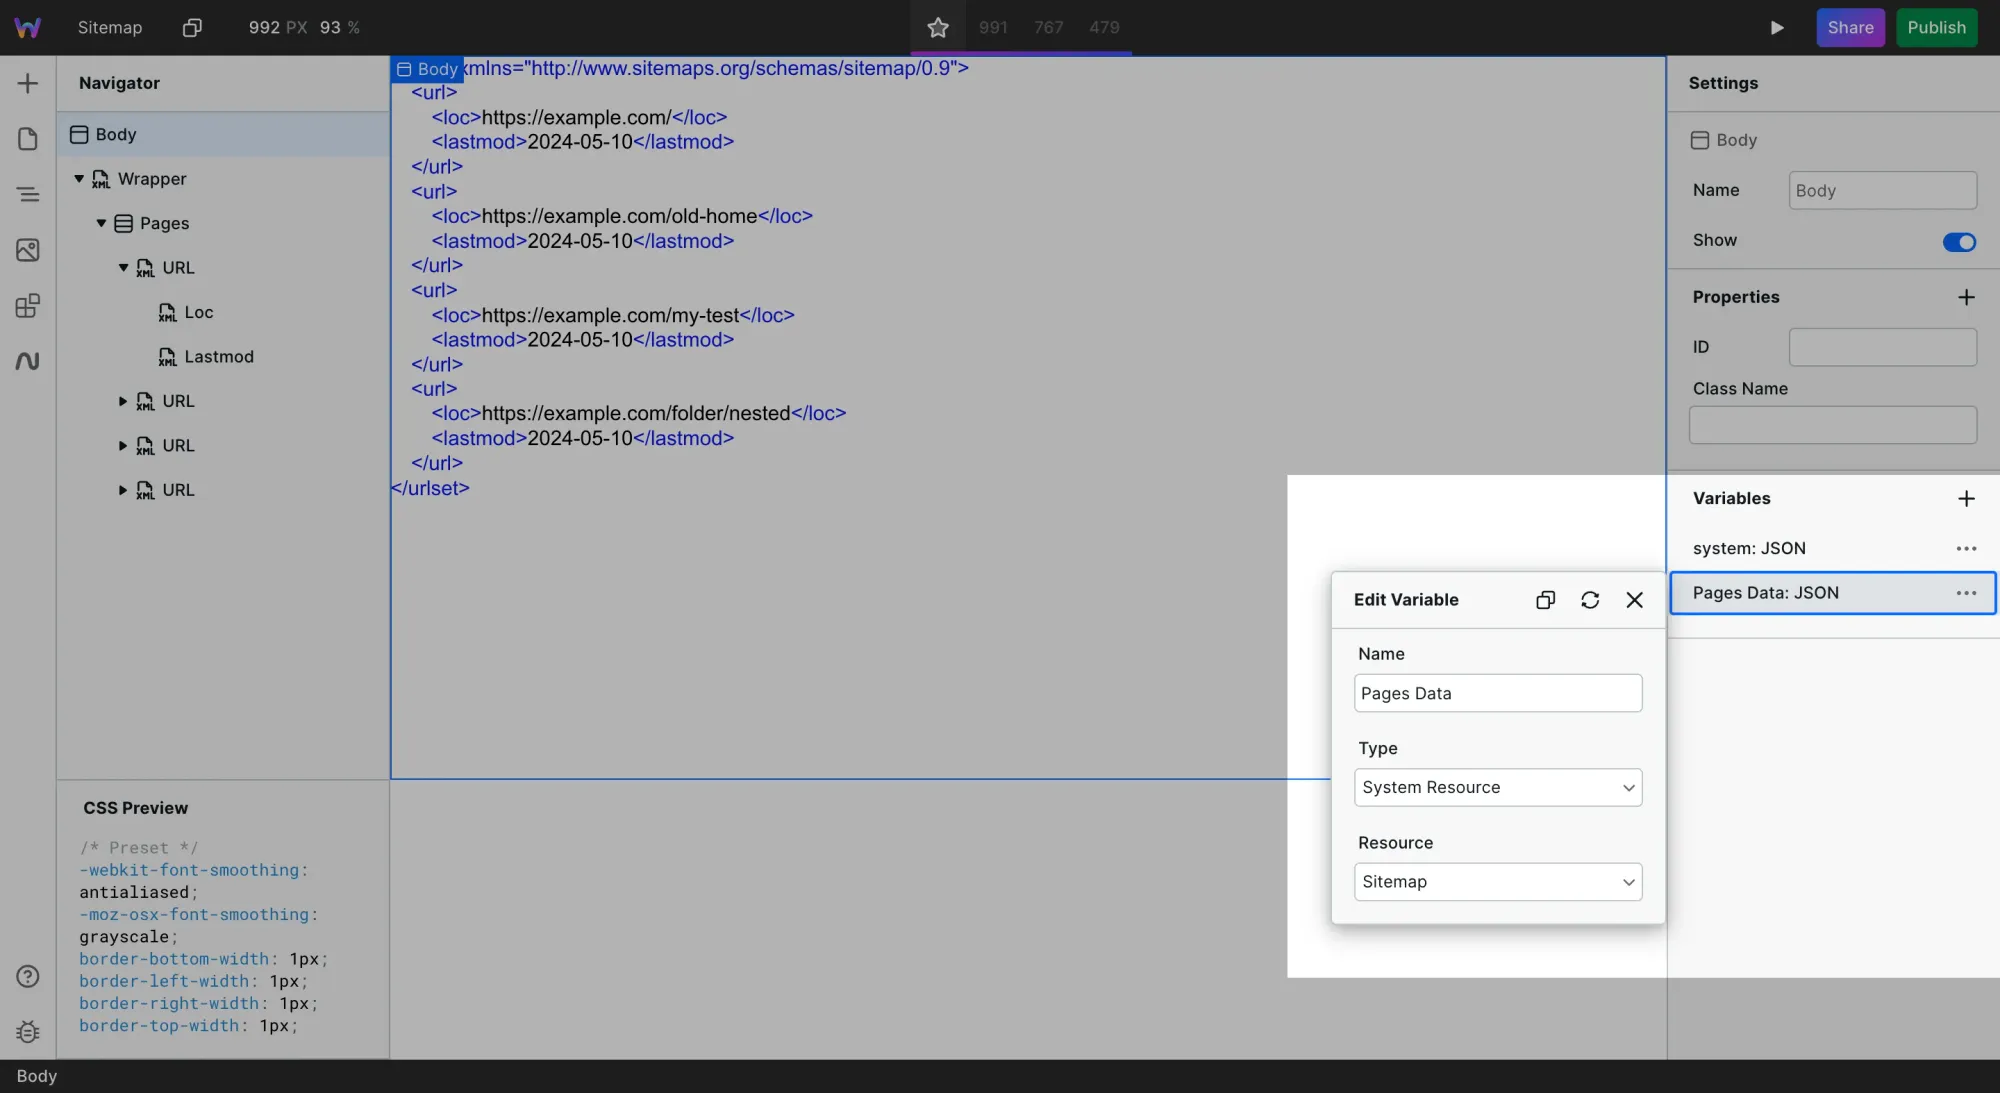Toggle Show for the Body element
This screenshot has width=2000, height=1093.
(x=1958, y=242)
